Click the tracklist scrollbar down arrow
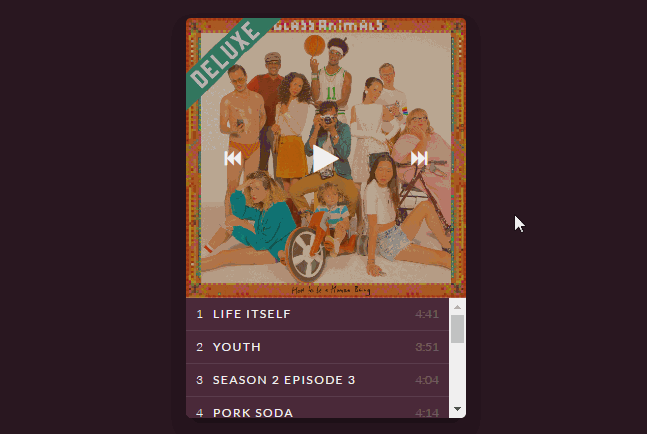This screenshot has height=434, width=647. click(x=457, y=409)
